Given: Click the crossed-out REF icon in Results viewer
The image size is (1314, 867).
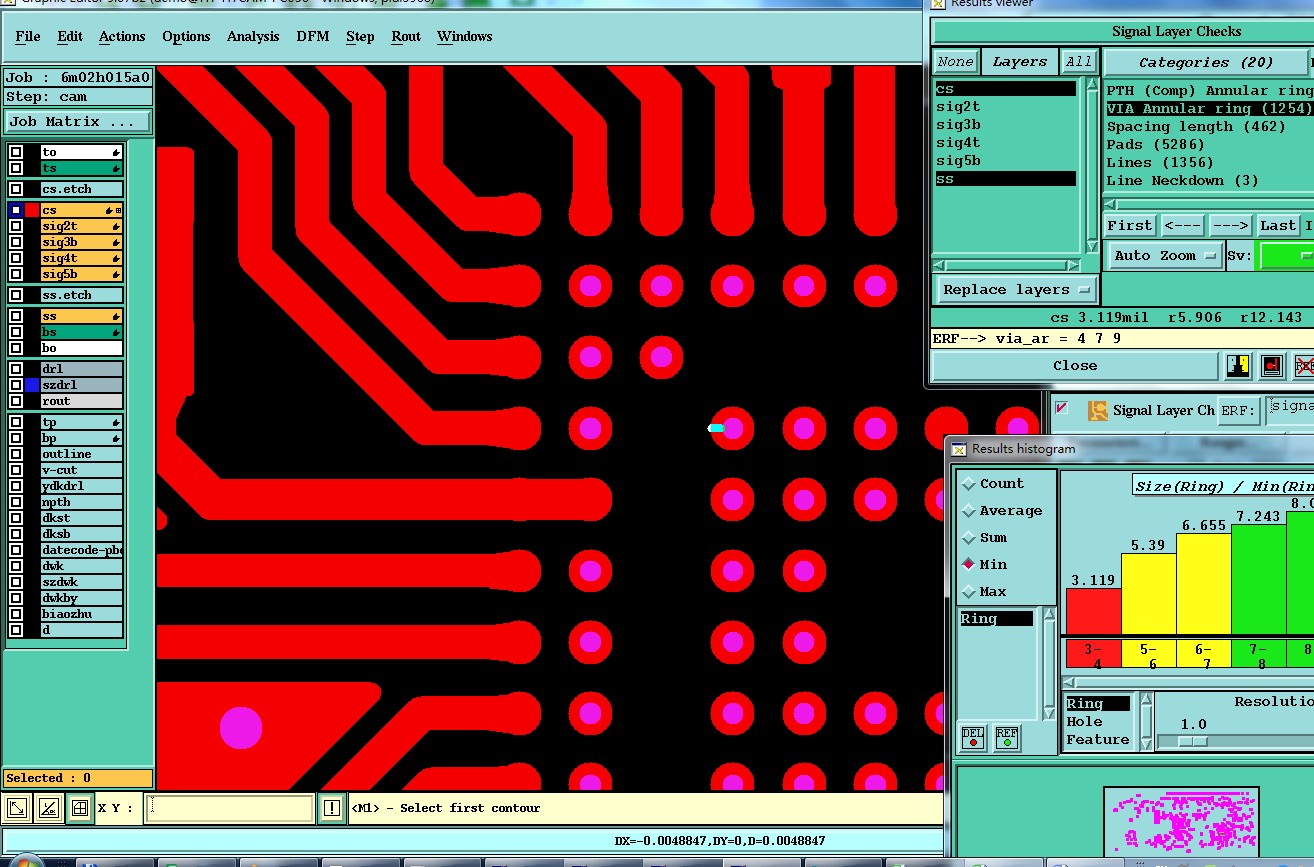Looking at the screenshot, I should (1304, 366).
